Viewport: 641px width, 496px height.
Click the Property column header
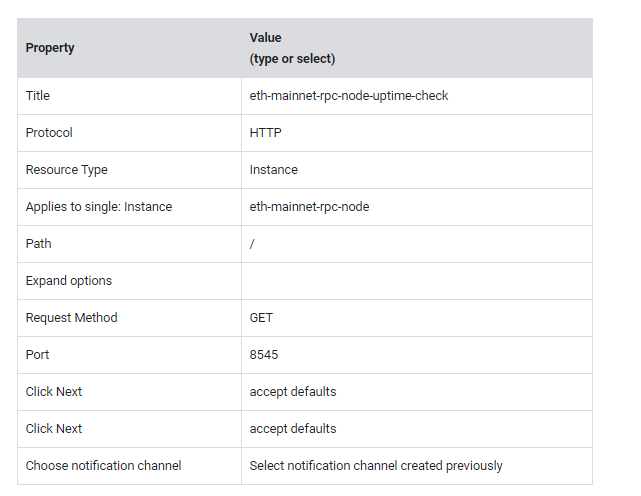click(x=50, y=48)
